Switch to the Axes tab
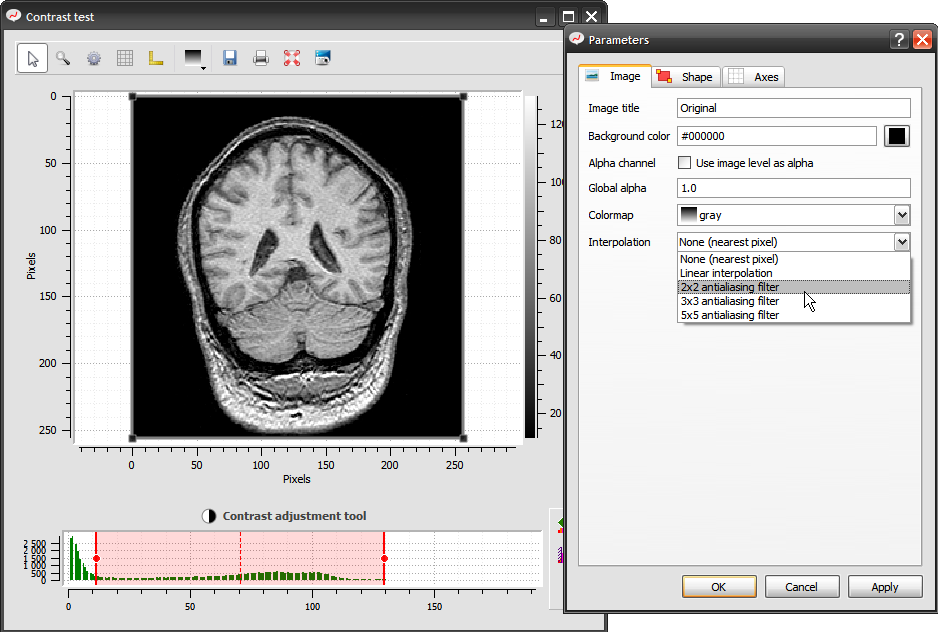The width and height of the screenshot is (938, 632). [754, 77]
